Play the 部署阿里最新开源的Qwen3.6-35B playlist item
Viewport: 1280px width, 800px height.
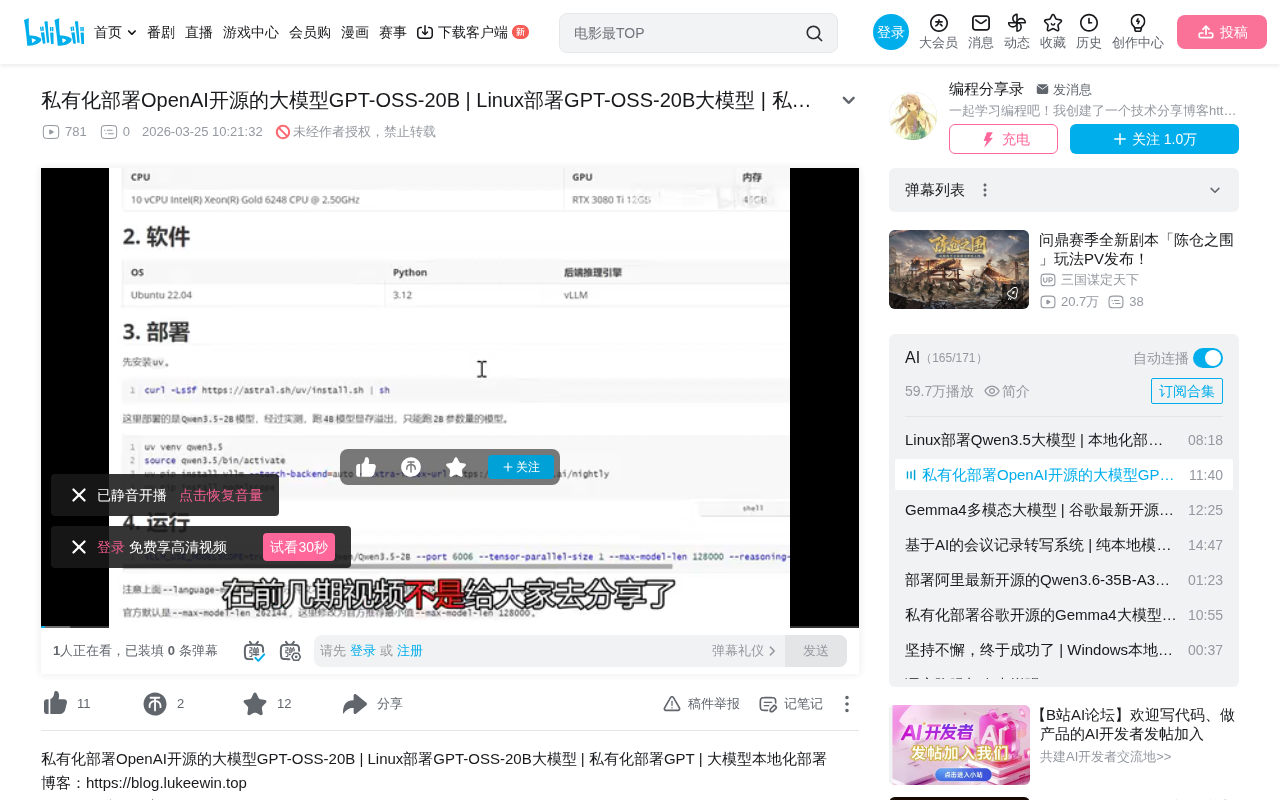pos(1064,580)
